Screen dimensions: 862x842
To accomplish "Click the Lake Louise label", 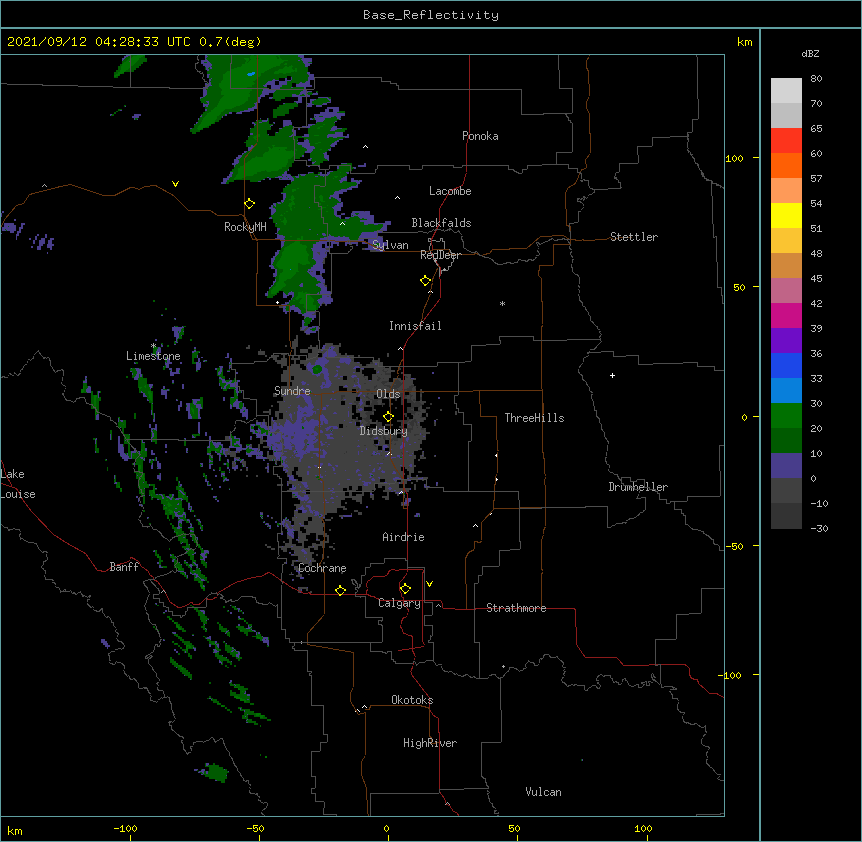I will [x=18, y=484].
